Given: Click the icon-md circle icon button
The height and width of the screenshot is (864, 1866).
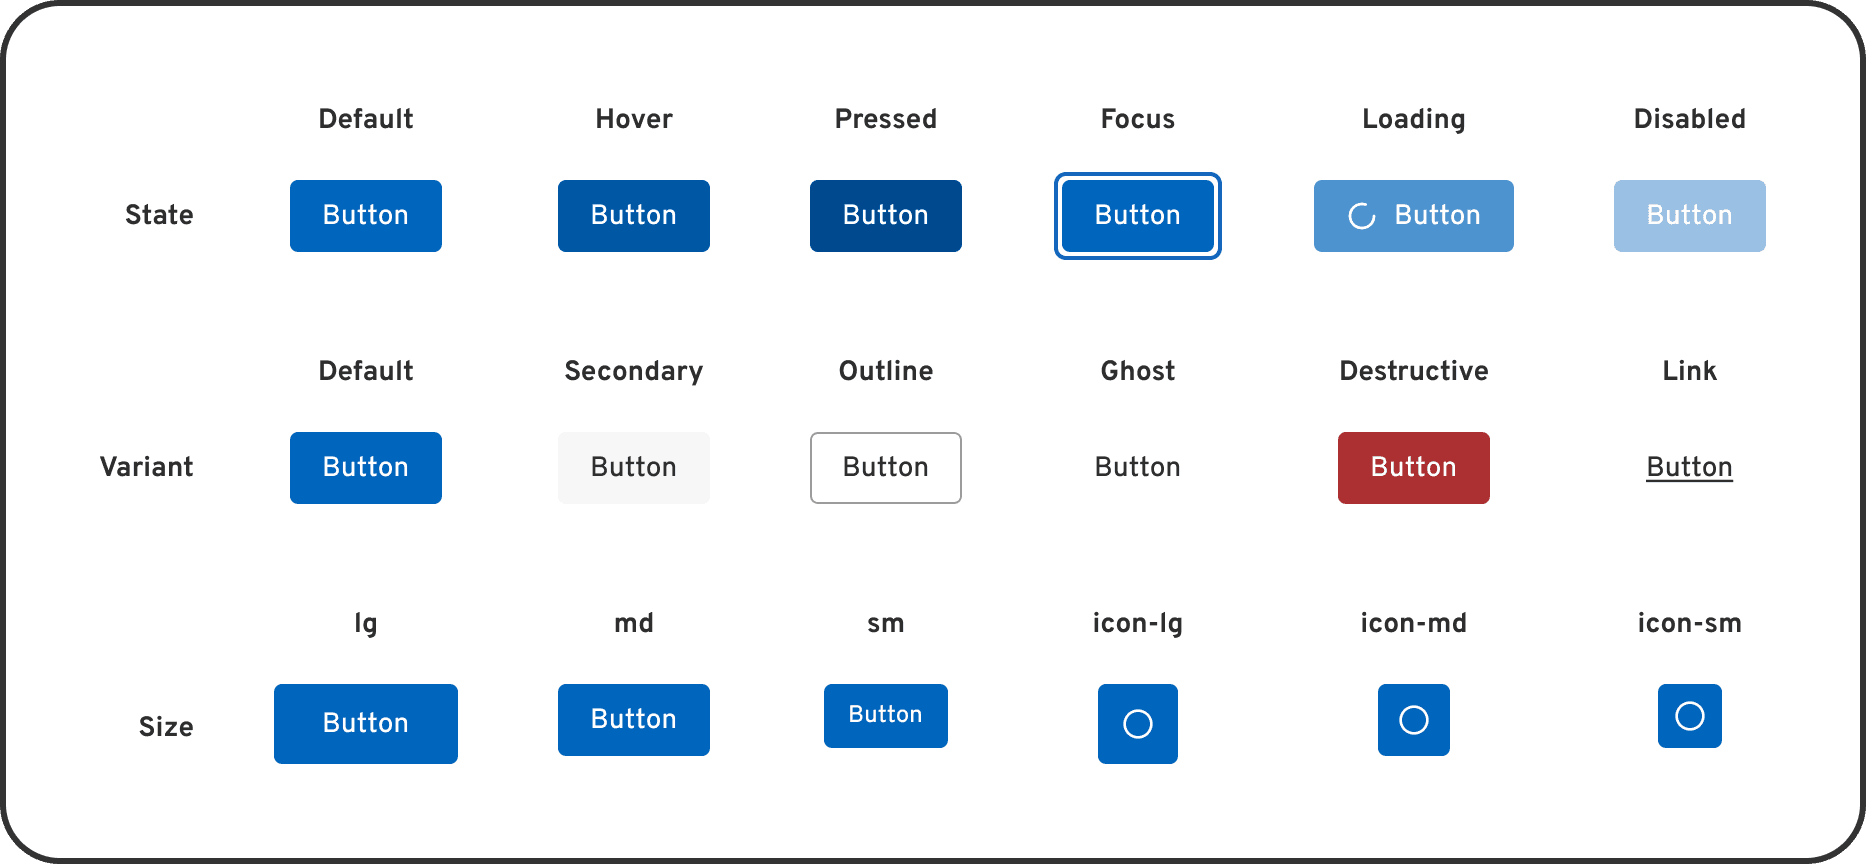Looking at the screenshot, I should pos(1413,719).
